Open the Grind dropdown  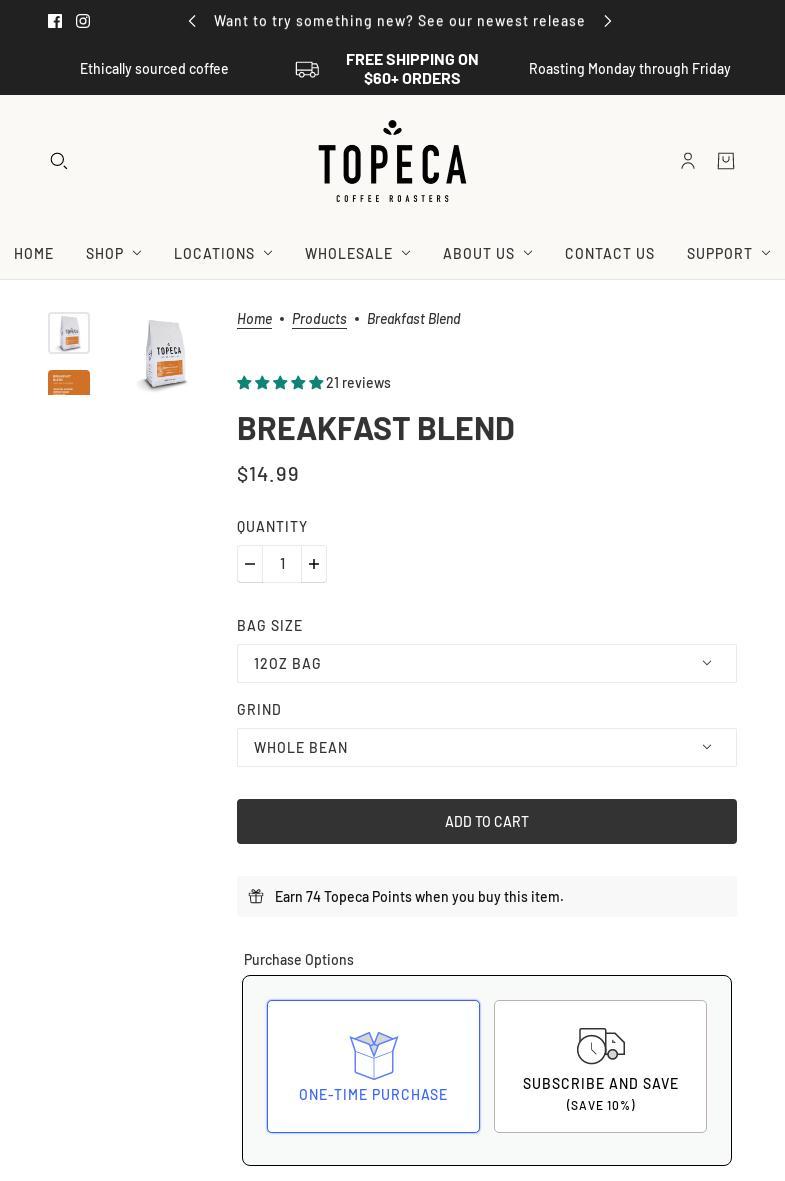486,747
